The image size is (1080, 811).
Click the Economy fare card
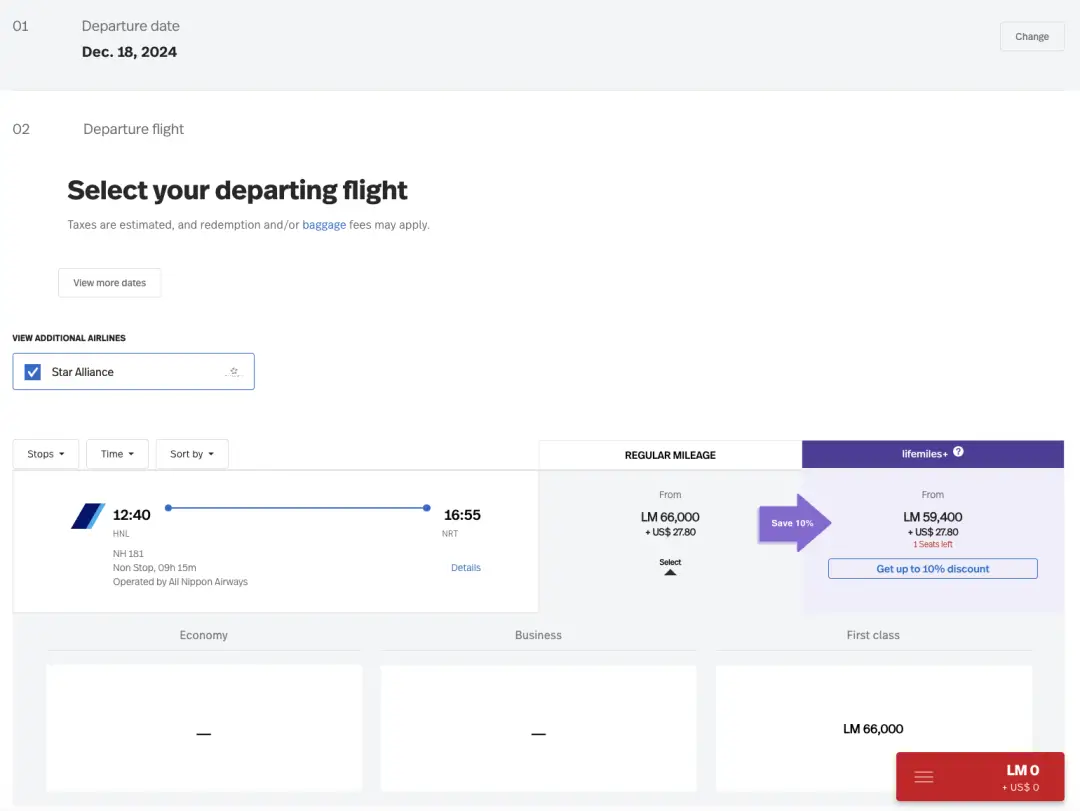[x=204, y=729]
